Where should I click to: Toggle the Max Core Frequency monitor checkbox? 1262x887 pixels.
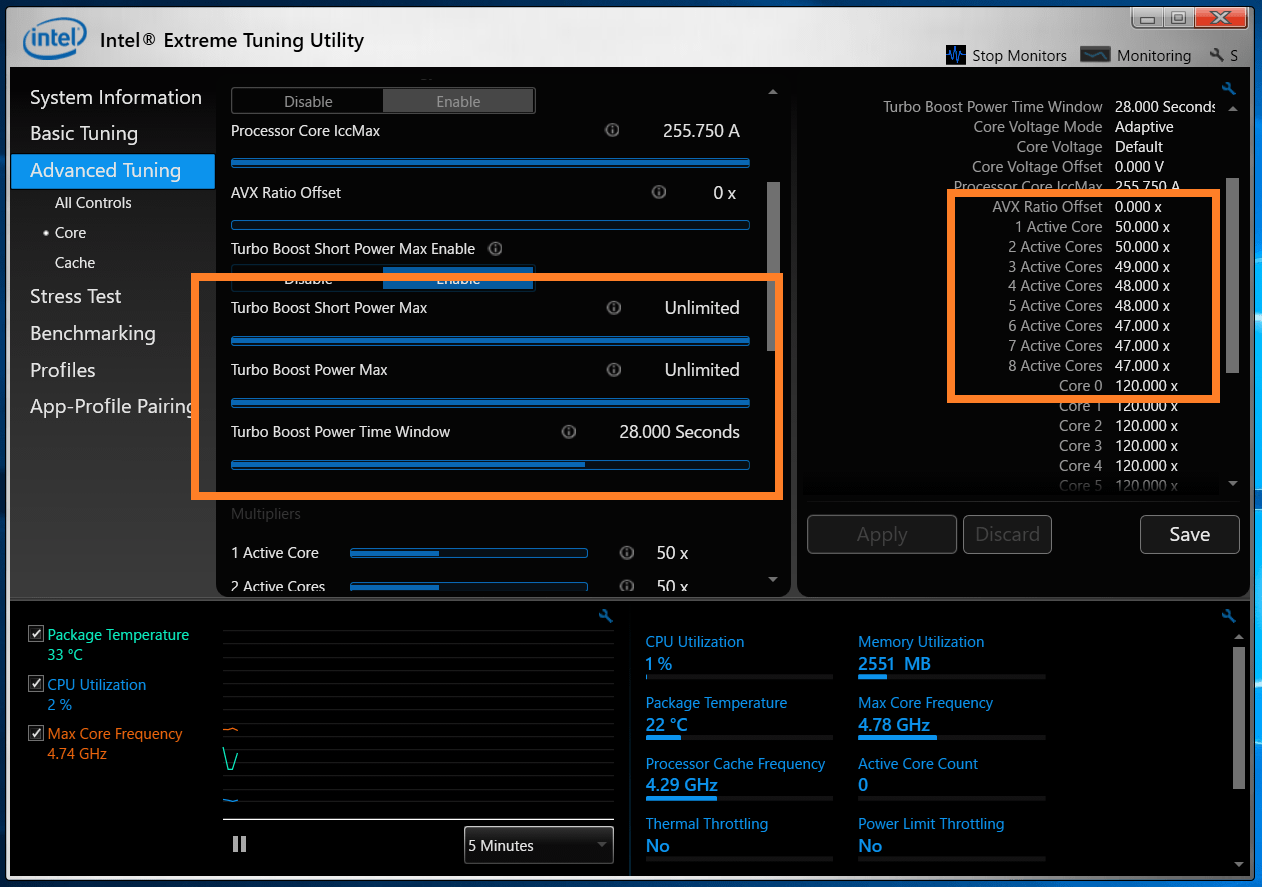tap(36, 733)
